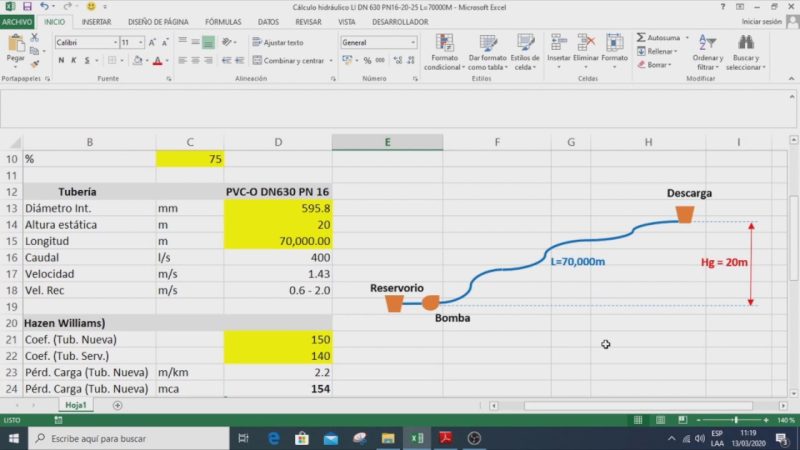Save workbook using the floppy disk icon
Image resolution: width=800 pixels, height=450 pixels.
pos(27,6)
